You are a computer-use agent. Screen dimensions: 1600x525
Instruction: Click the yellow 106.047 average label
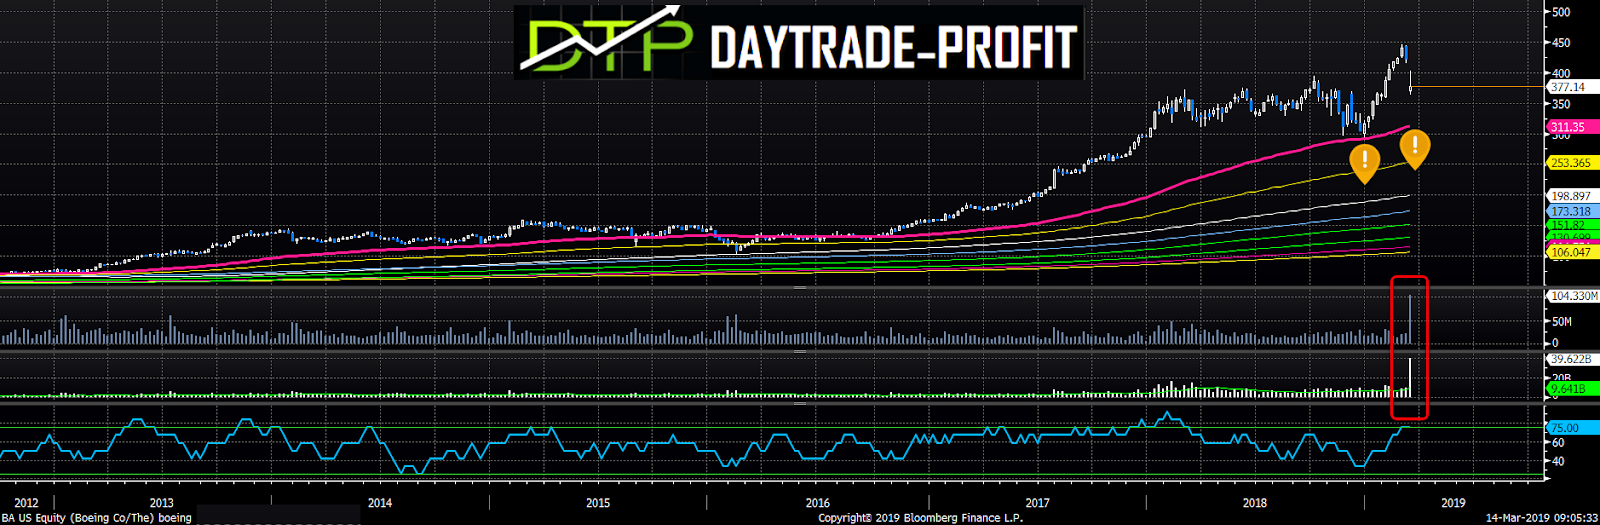[1572, 253]
